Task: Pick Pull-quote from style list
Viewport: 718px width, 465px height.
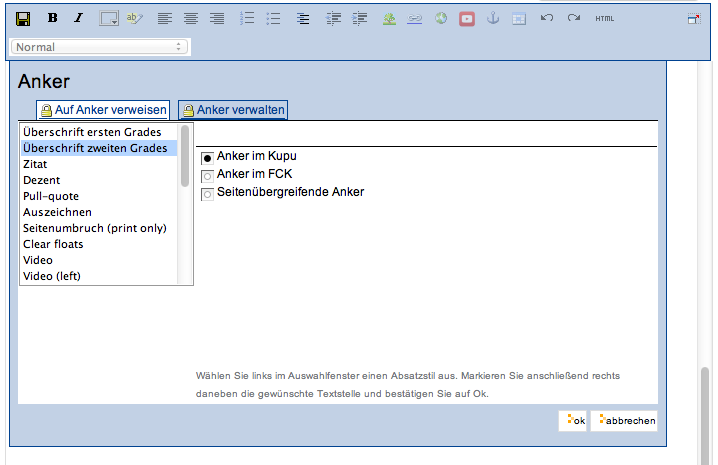Action: click(99, 196)
